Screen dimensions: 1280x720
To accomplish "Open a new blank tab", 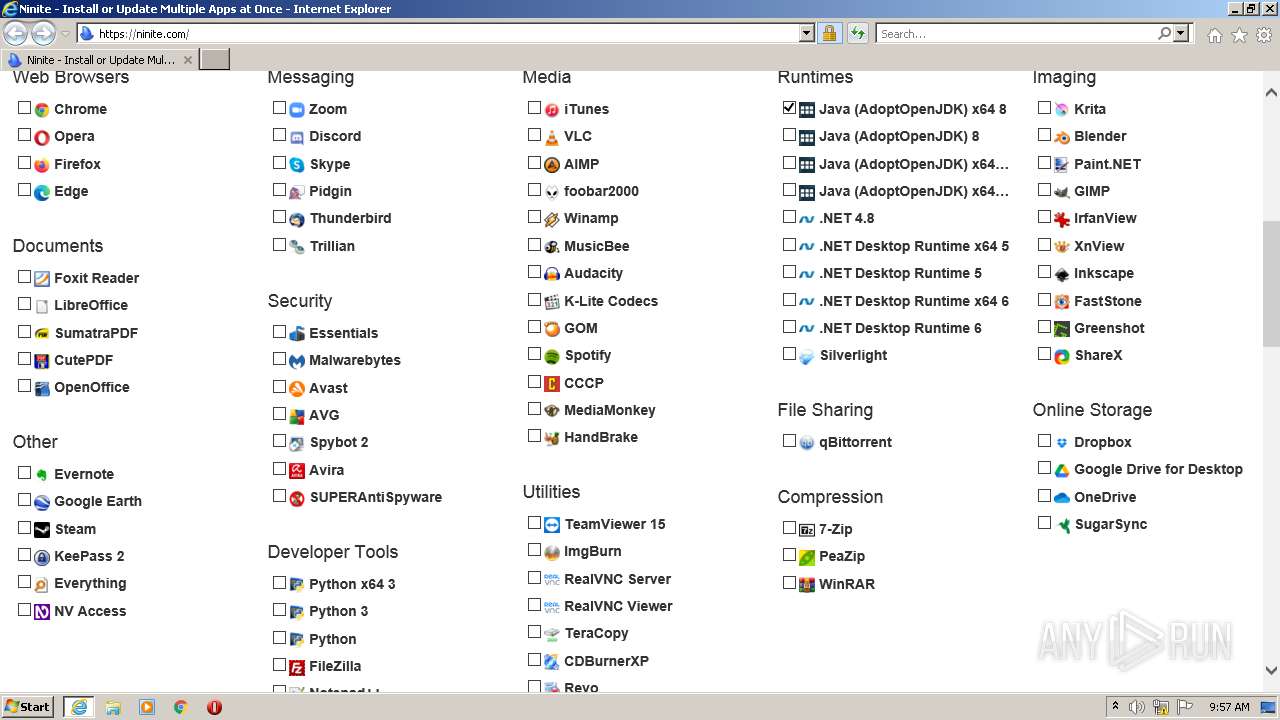I will 215,60.
